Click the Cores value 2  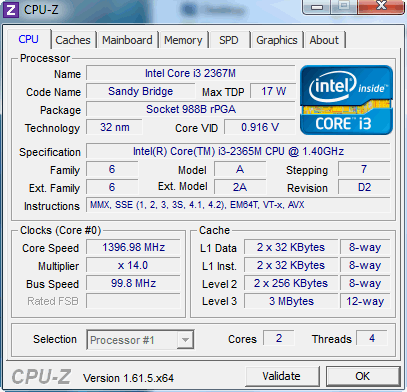(x=279, y=338)
